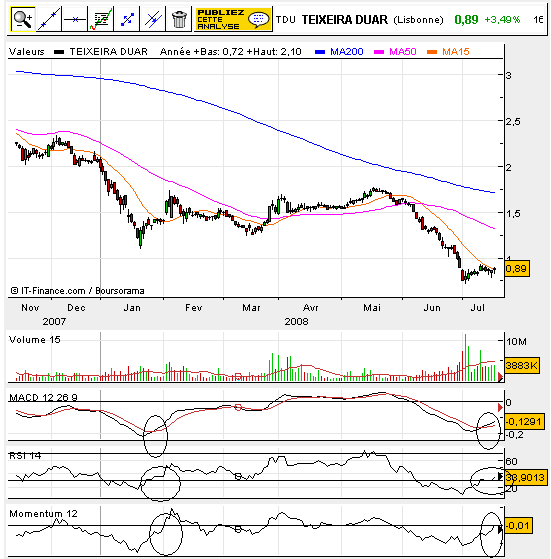551x559 pixels.
Task: Click the 10M volume axis label
Action: [x=516, y=342]
